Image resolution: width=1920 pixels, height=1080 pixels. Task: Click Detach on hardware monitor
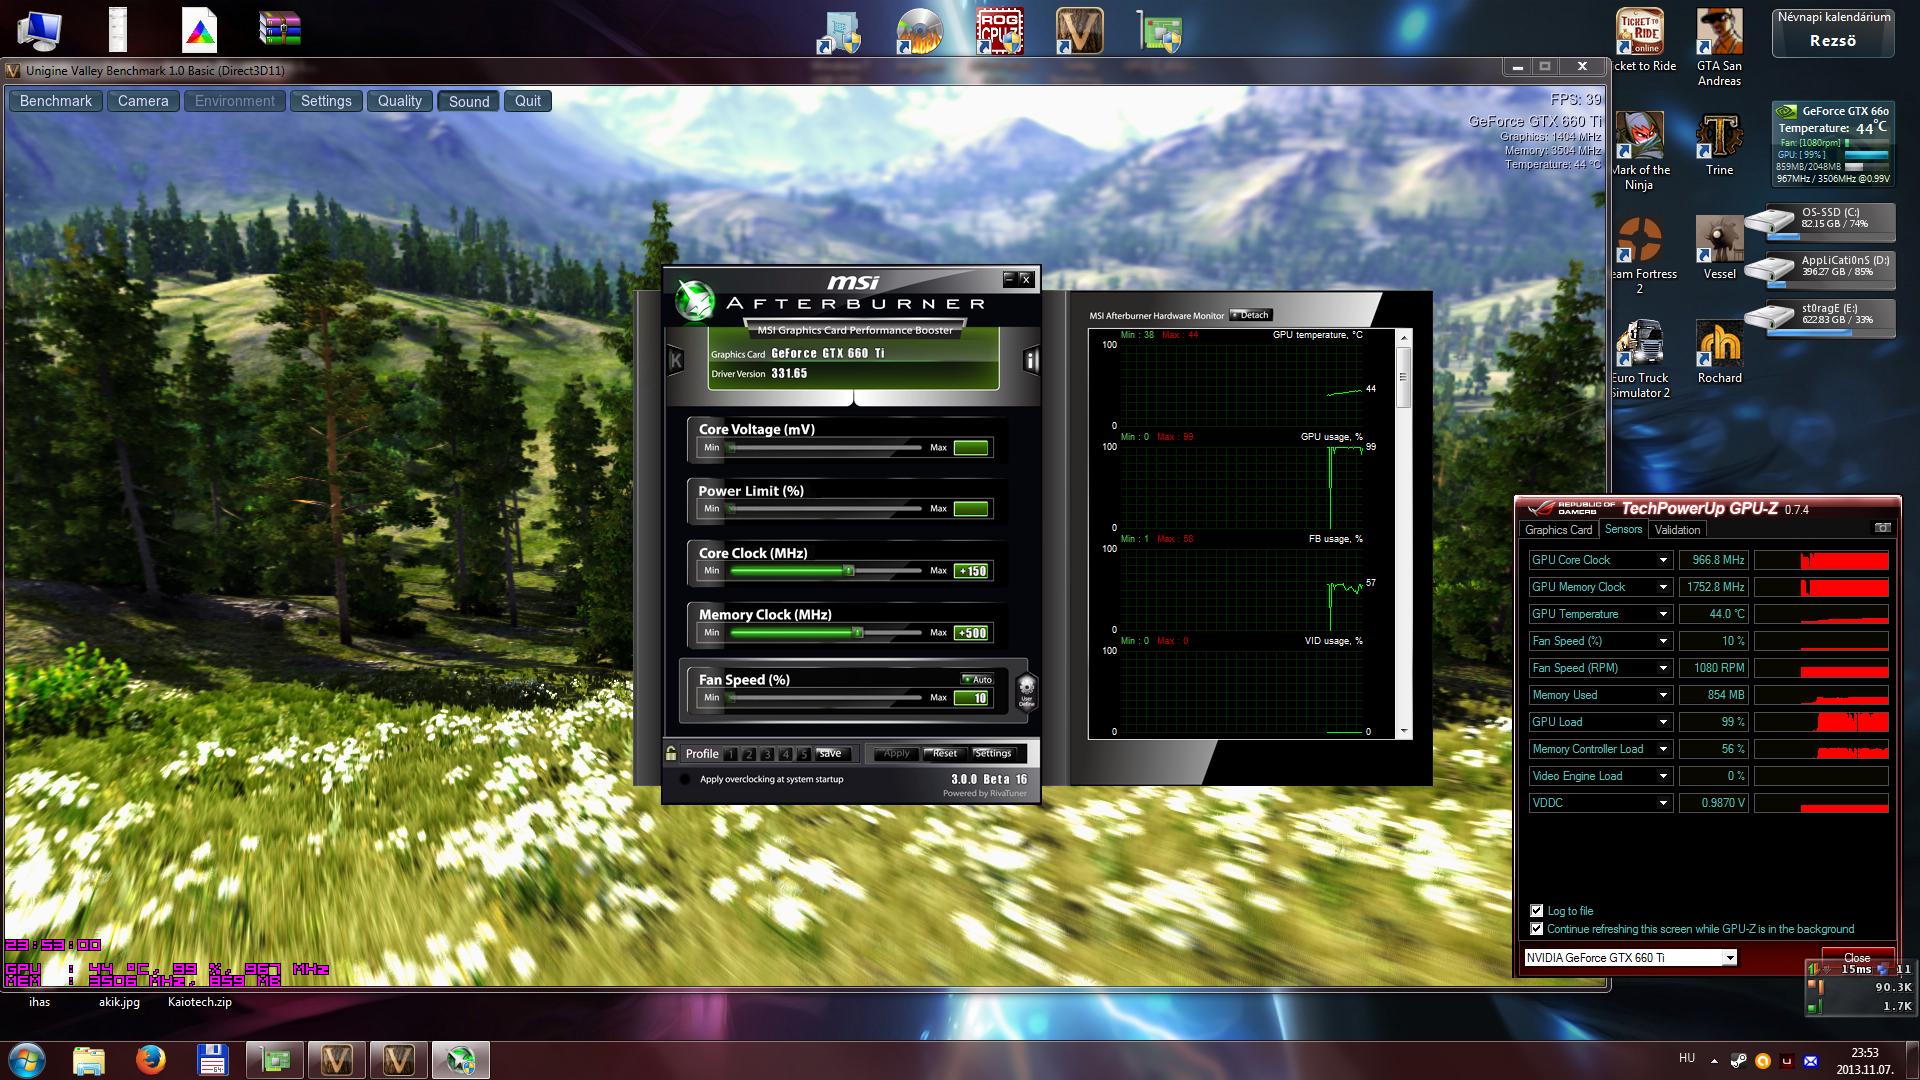(x=1250, y=315)
